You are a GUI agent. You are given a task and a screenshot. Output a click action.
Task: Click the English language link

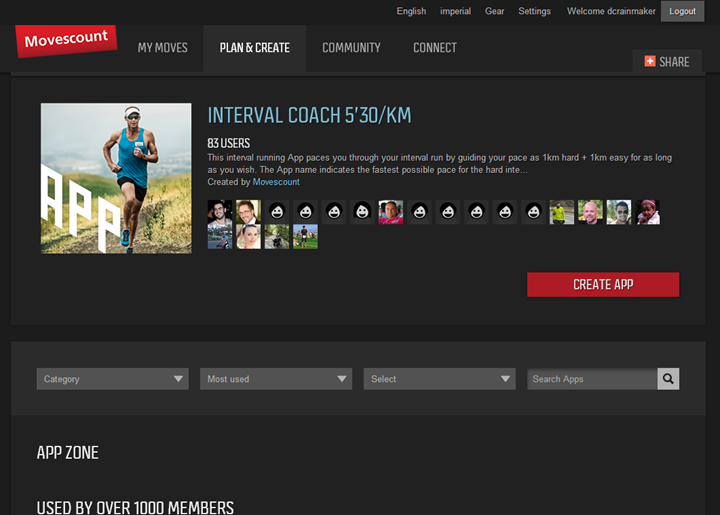[411, 11]
